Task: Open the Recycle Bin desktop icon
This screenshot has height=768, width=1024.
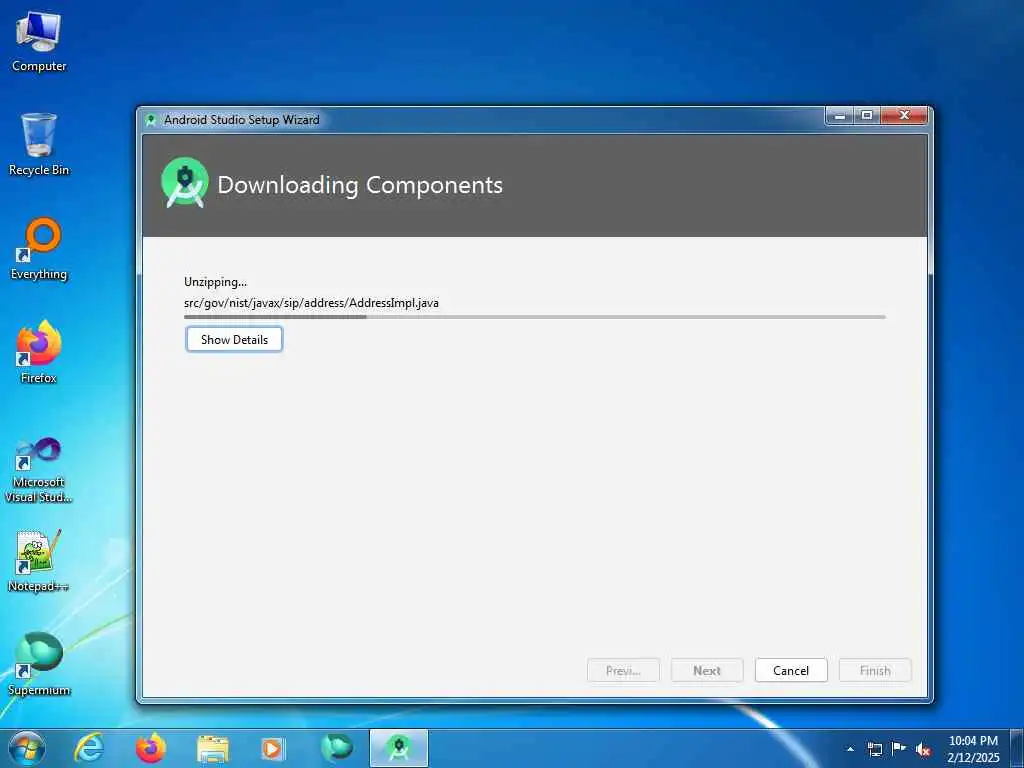Action: point(39,144)
